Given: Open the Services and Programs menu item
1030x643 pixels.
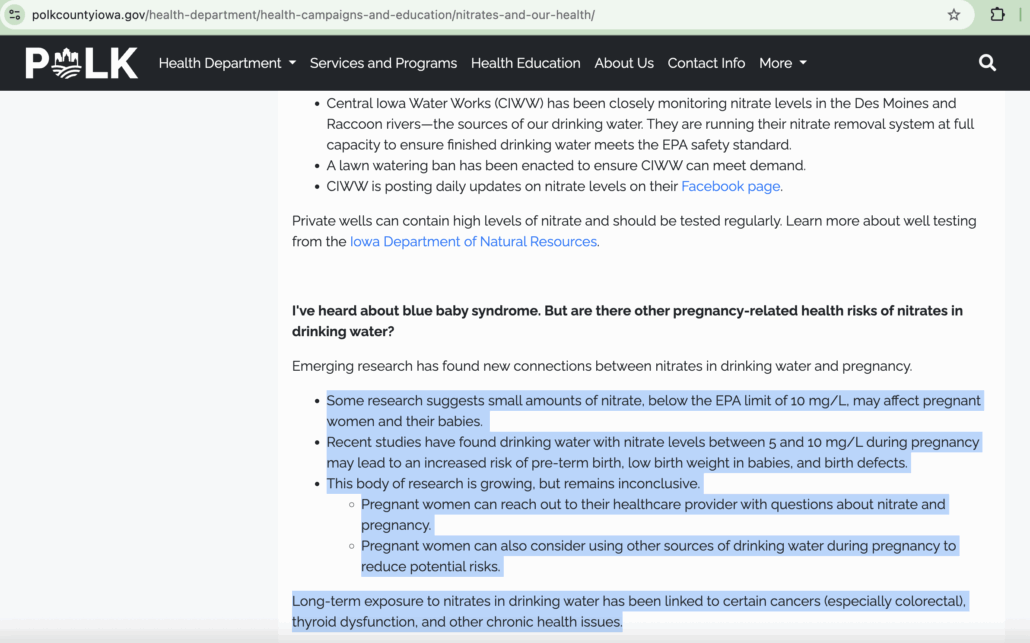Looking at the screenshot, I should [x=383, y=63].
